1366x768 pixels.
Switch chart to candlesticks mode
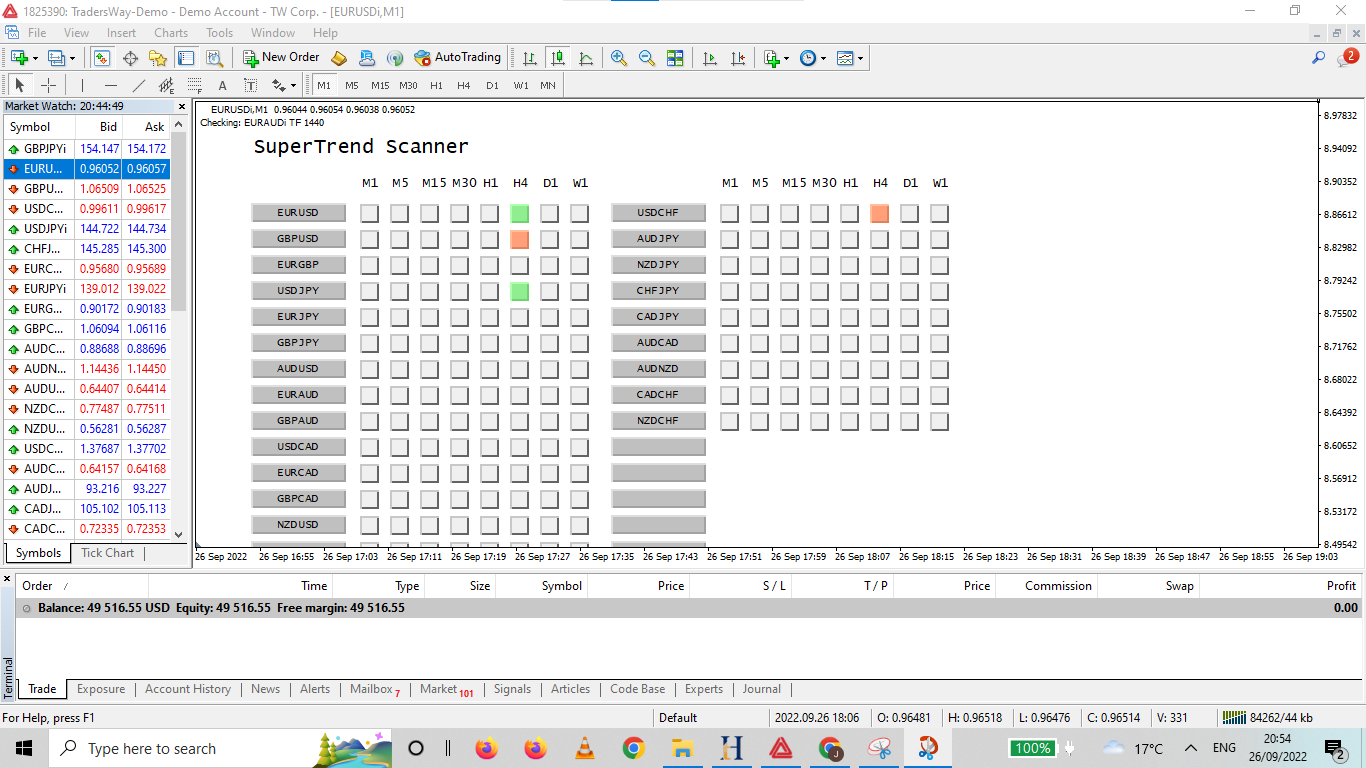tap(558, 58)
